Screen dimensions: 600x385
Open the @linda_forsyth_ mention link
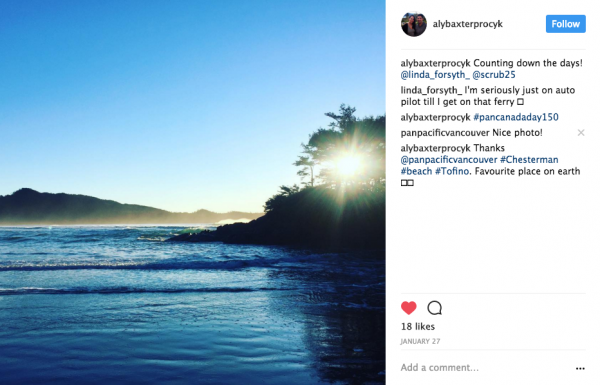[x=435, y=75]
